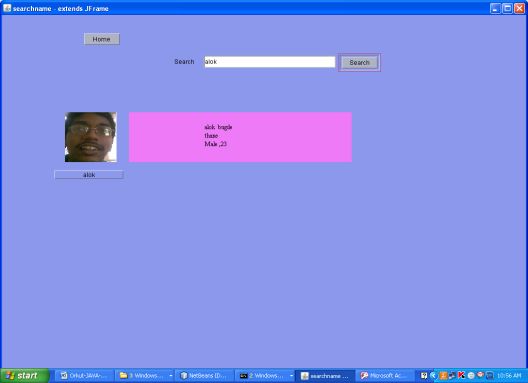
Task: Open the Windows start menu
Action: [x=25, y=376]
